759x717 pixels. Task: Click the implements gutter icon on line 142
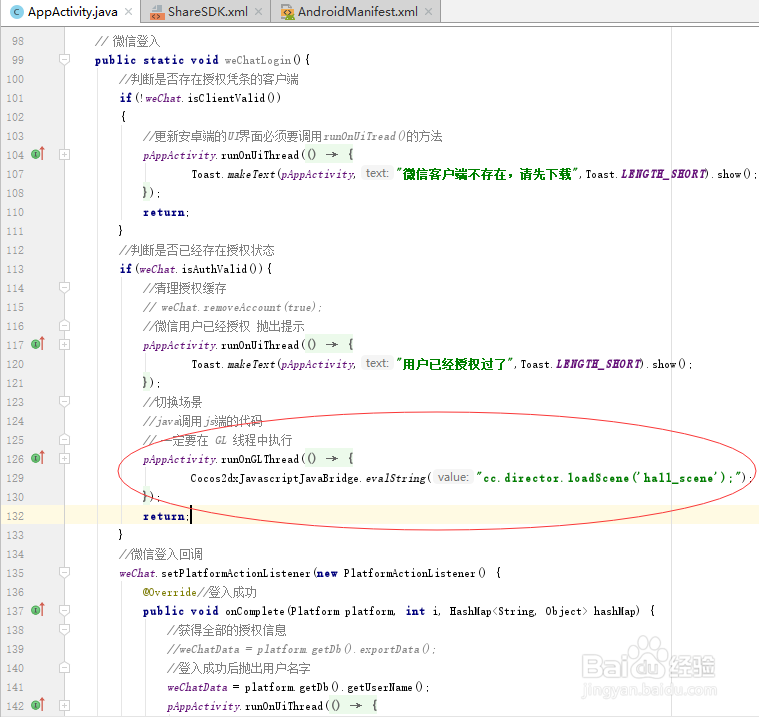(38, 705)
